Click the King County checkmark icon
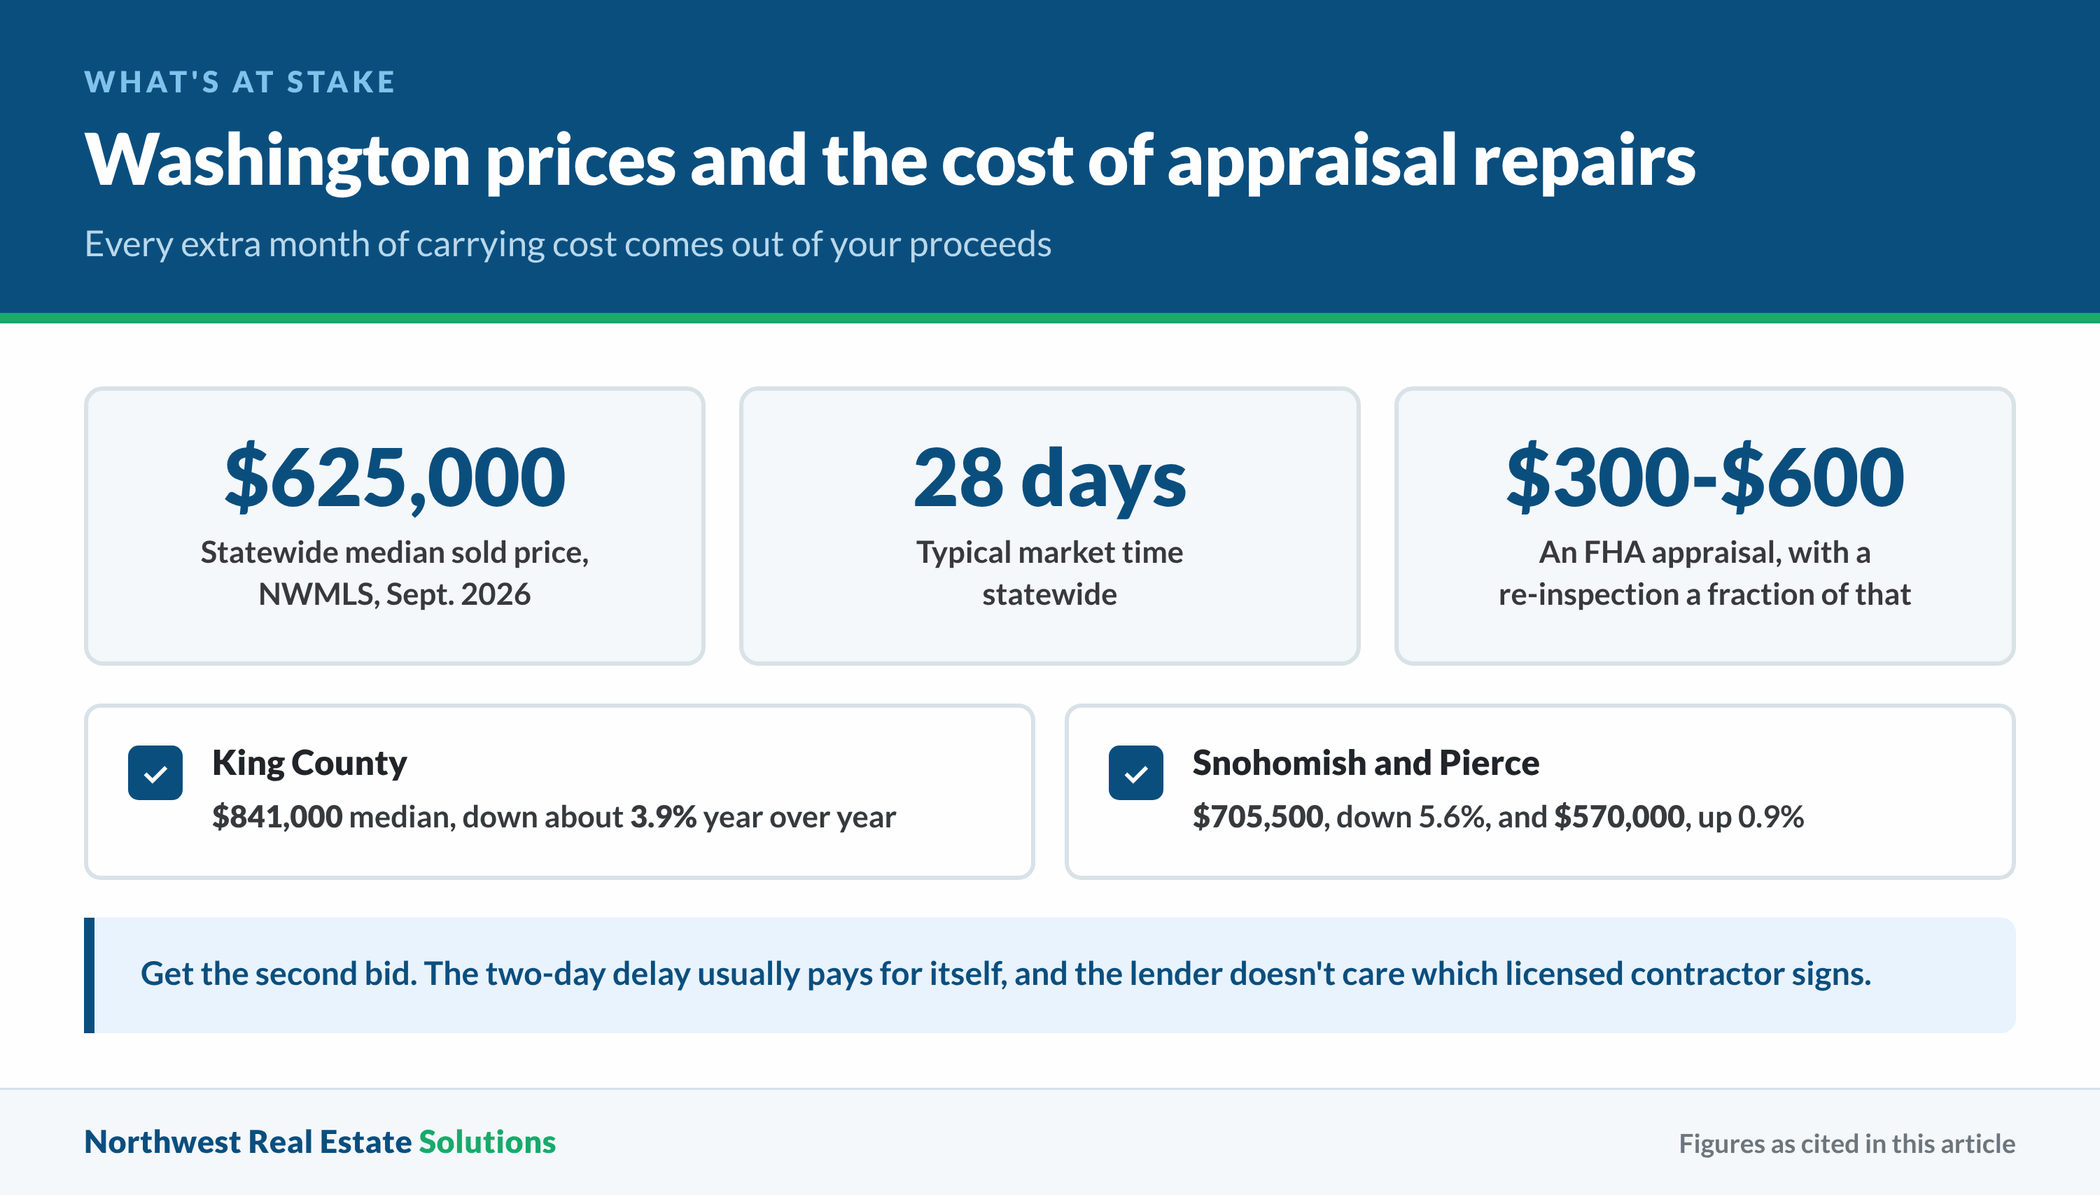The height and width of the screenshot is (1197, 2100). pos(155,773)
